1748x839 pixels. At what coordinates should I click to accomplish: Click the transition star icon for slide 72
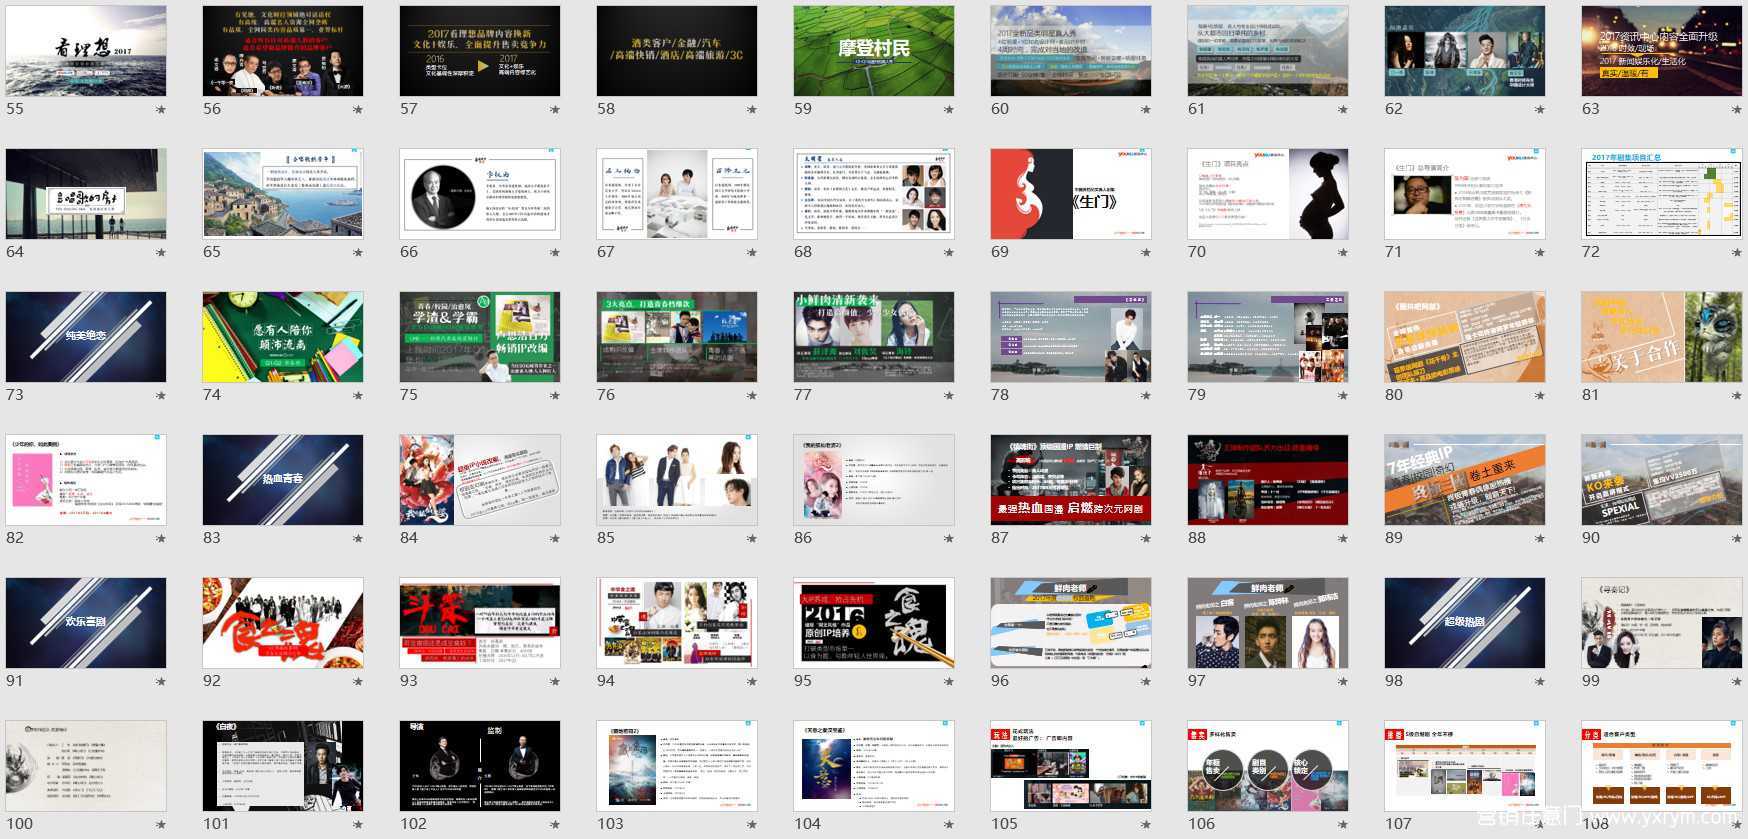pyautogui.click(x=1737, y=253)
